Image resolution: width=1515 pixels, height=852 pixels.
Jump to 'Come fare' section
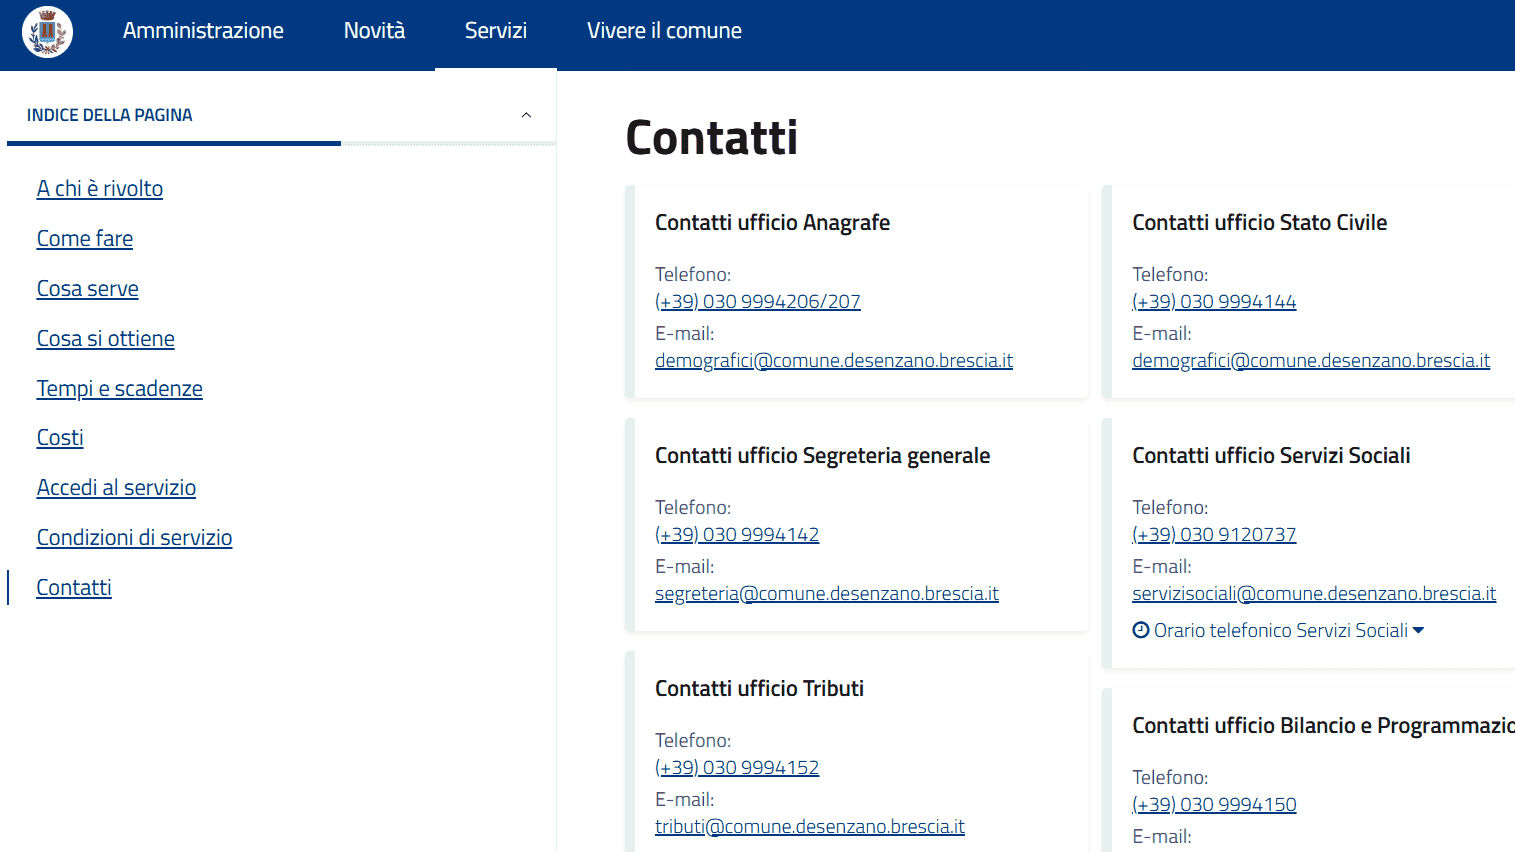point(85,239)
